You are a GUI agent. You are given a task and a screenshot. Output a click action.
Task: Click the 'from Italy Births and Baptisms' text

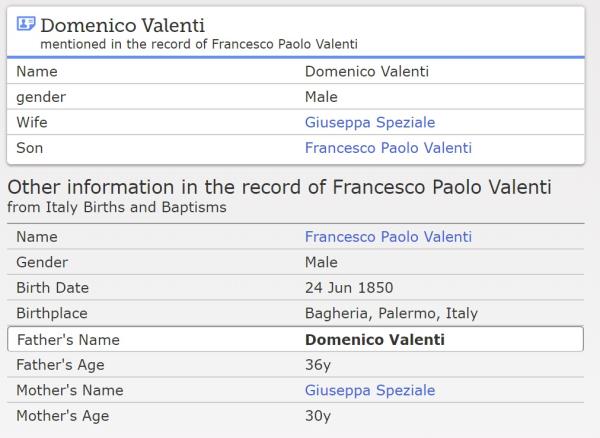click(x=116, y=207)
